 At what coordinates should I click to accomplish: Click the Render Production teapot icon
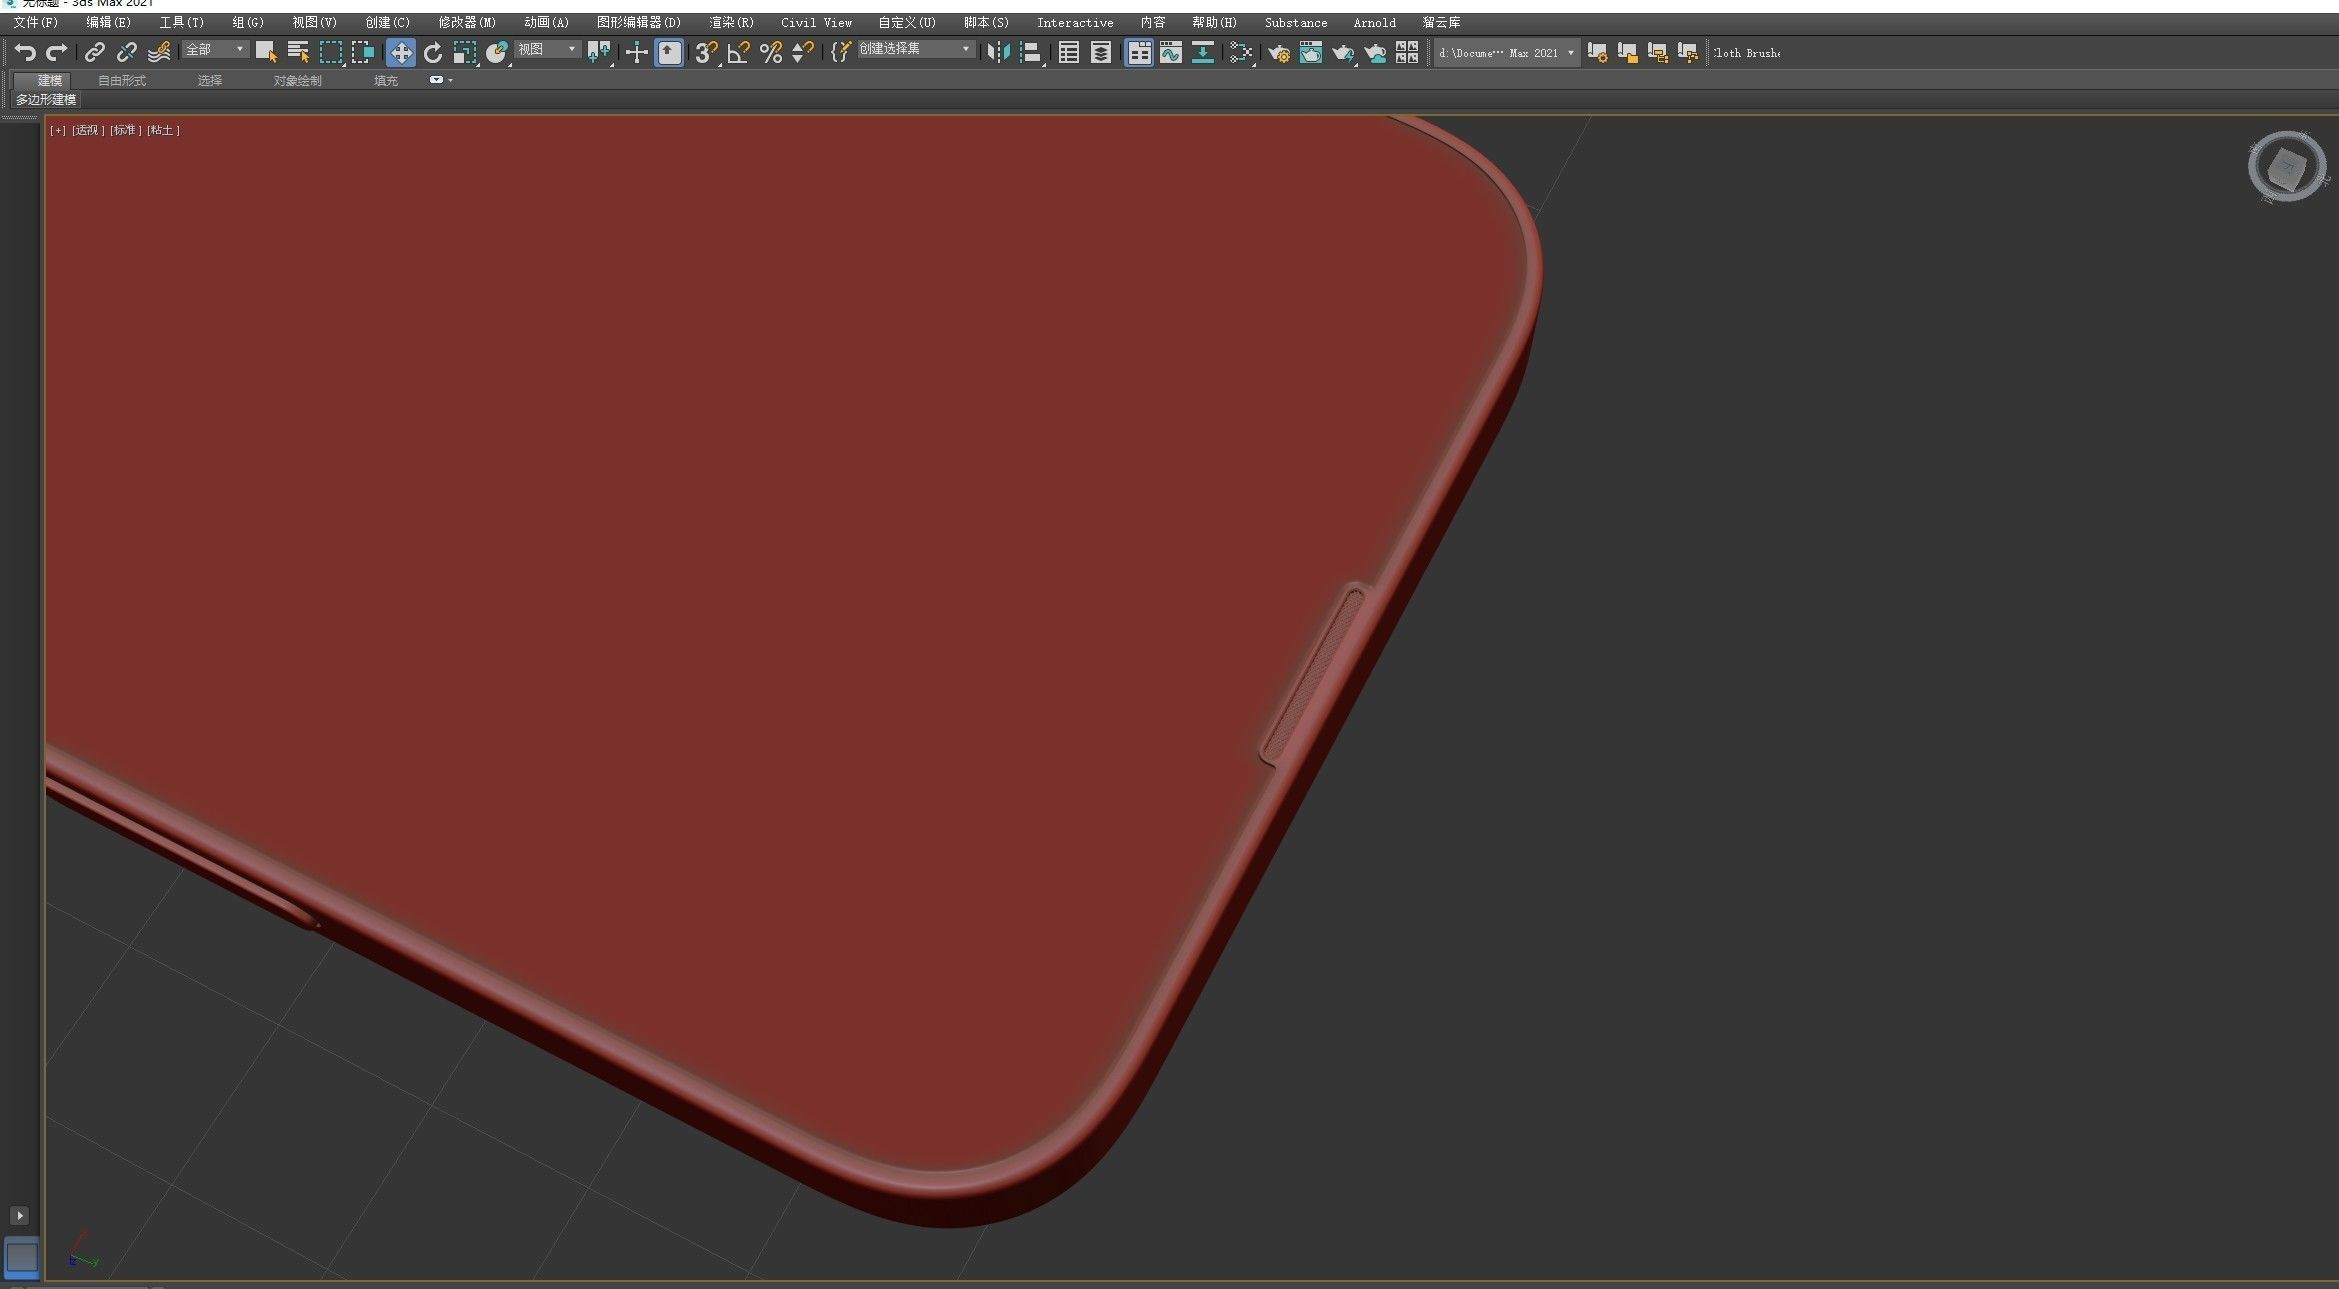pos(1343,53)
